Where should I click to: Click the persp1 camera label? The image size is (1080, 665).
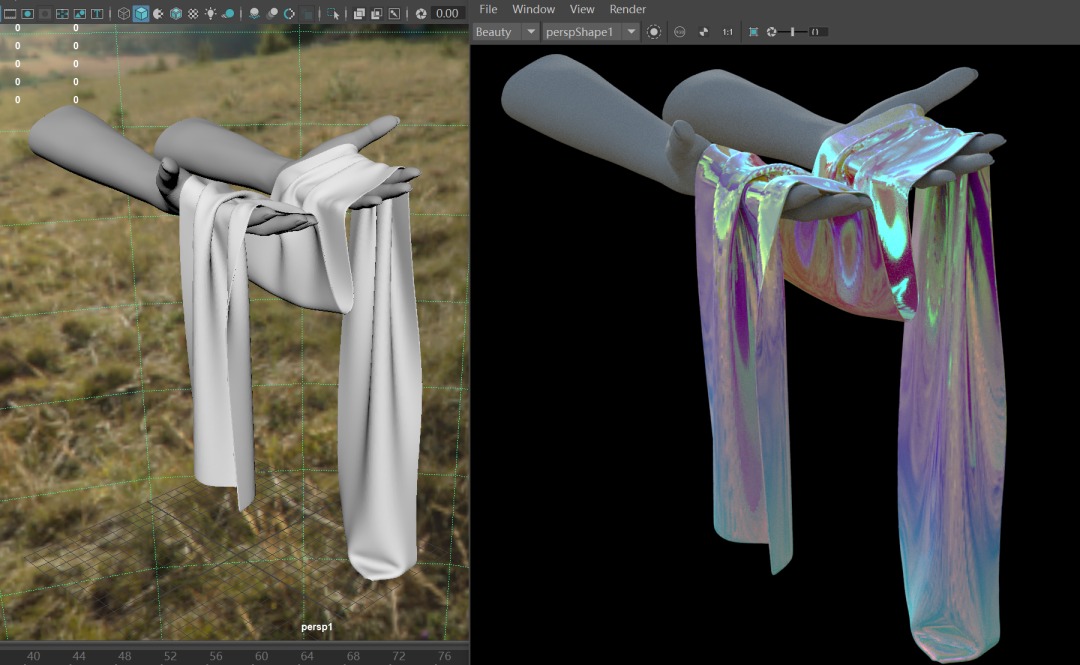(317, 626)
